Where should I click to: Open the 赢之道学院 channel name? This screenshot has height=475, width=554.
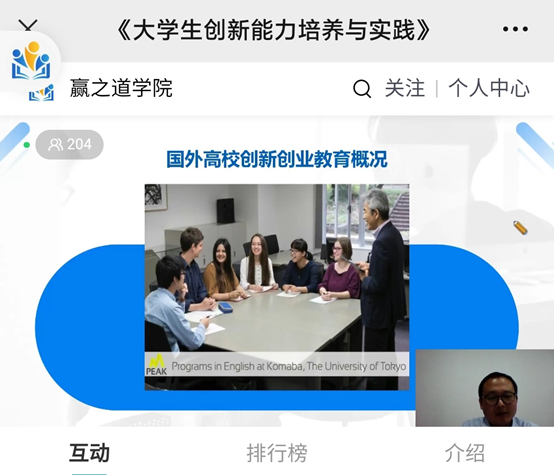coord(121,88)
